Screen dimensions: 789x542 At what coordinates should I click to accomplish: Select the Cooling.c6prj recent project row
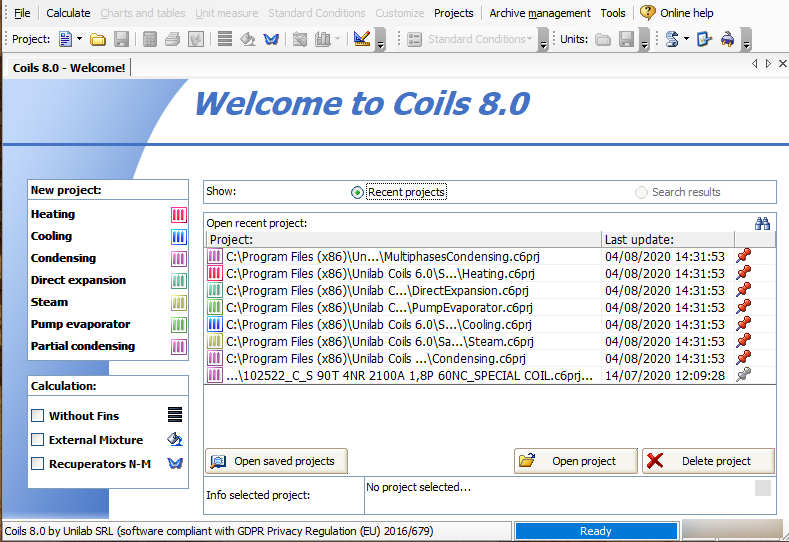pyautogui.click(x=490, y=325)
